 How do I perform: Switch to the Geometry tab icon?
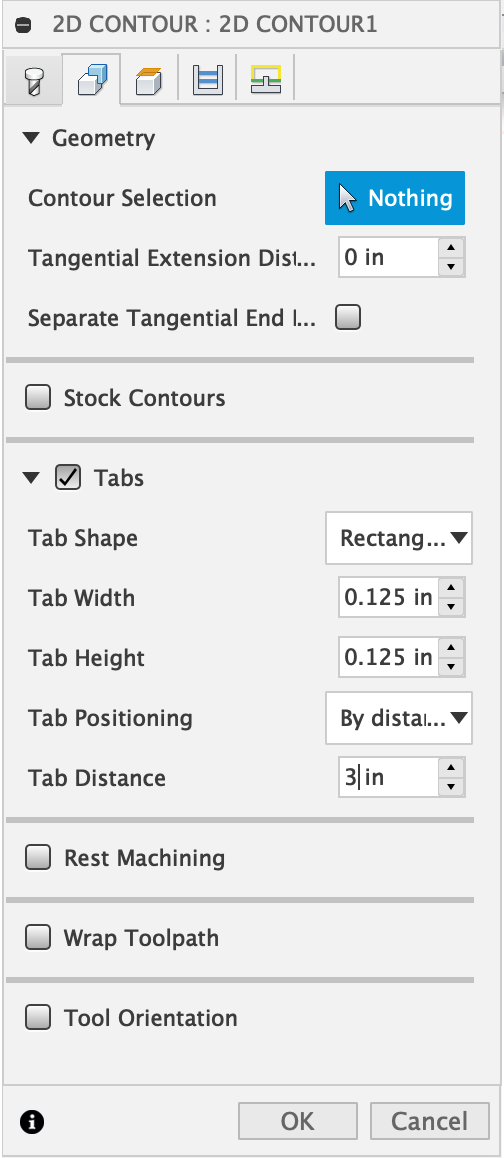92,78
